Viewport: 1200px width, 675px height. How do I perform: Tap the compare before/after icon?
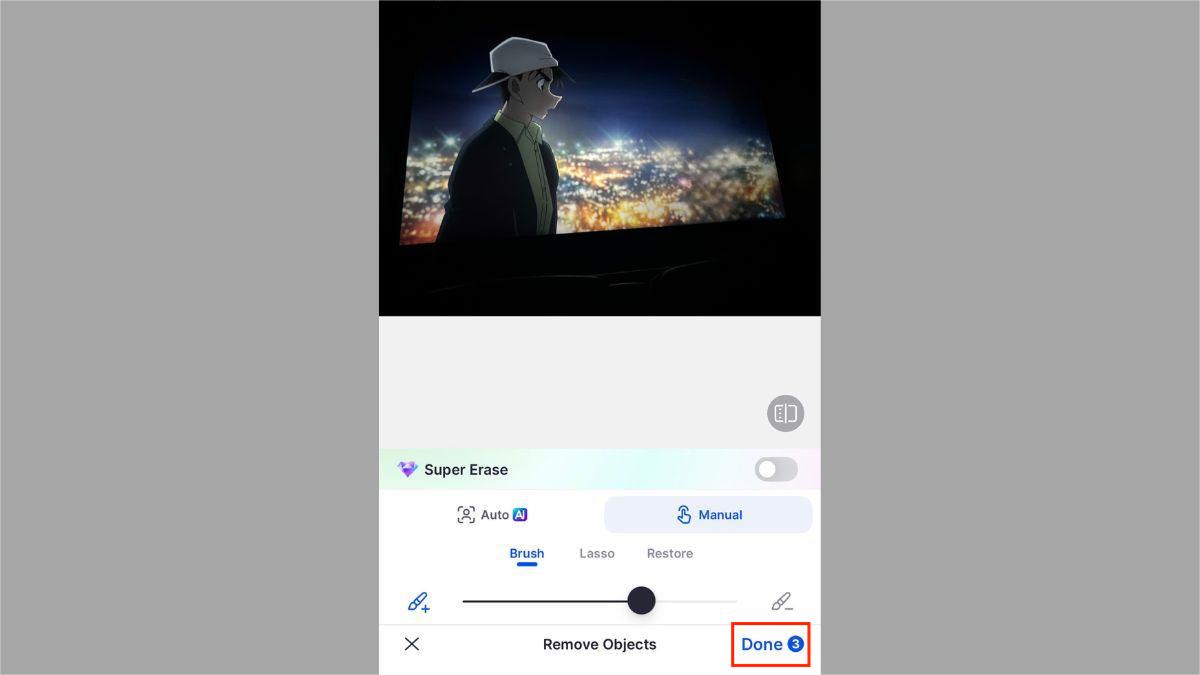[x=786, y=413]
